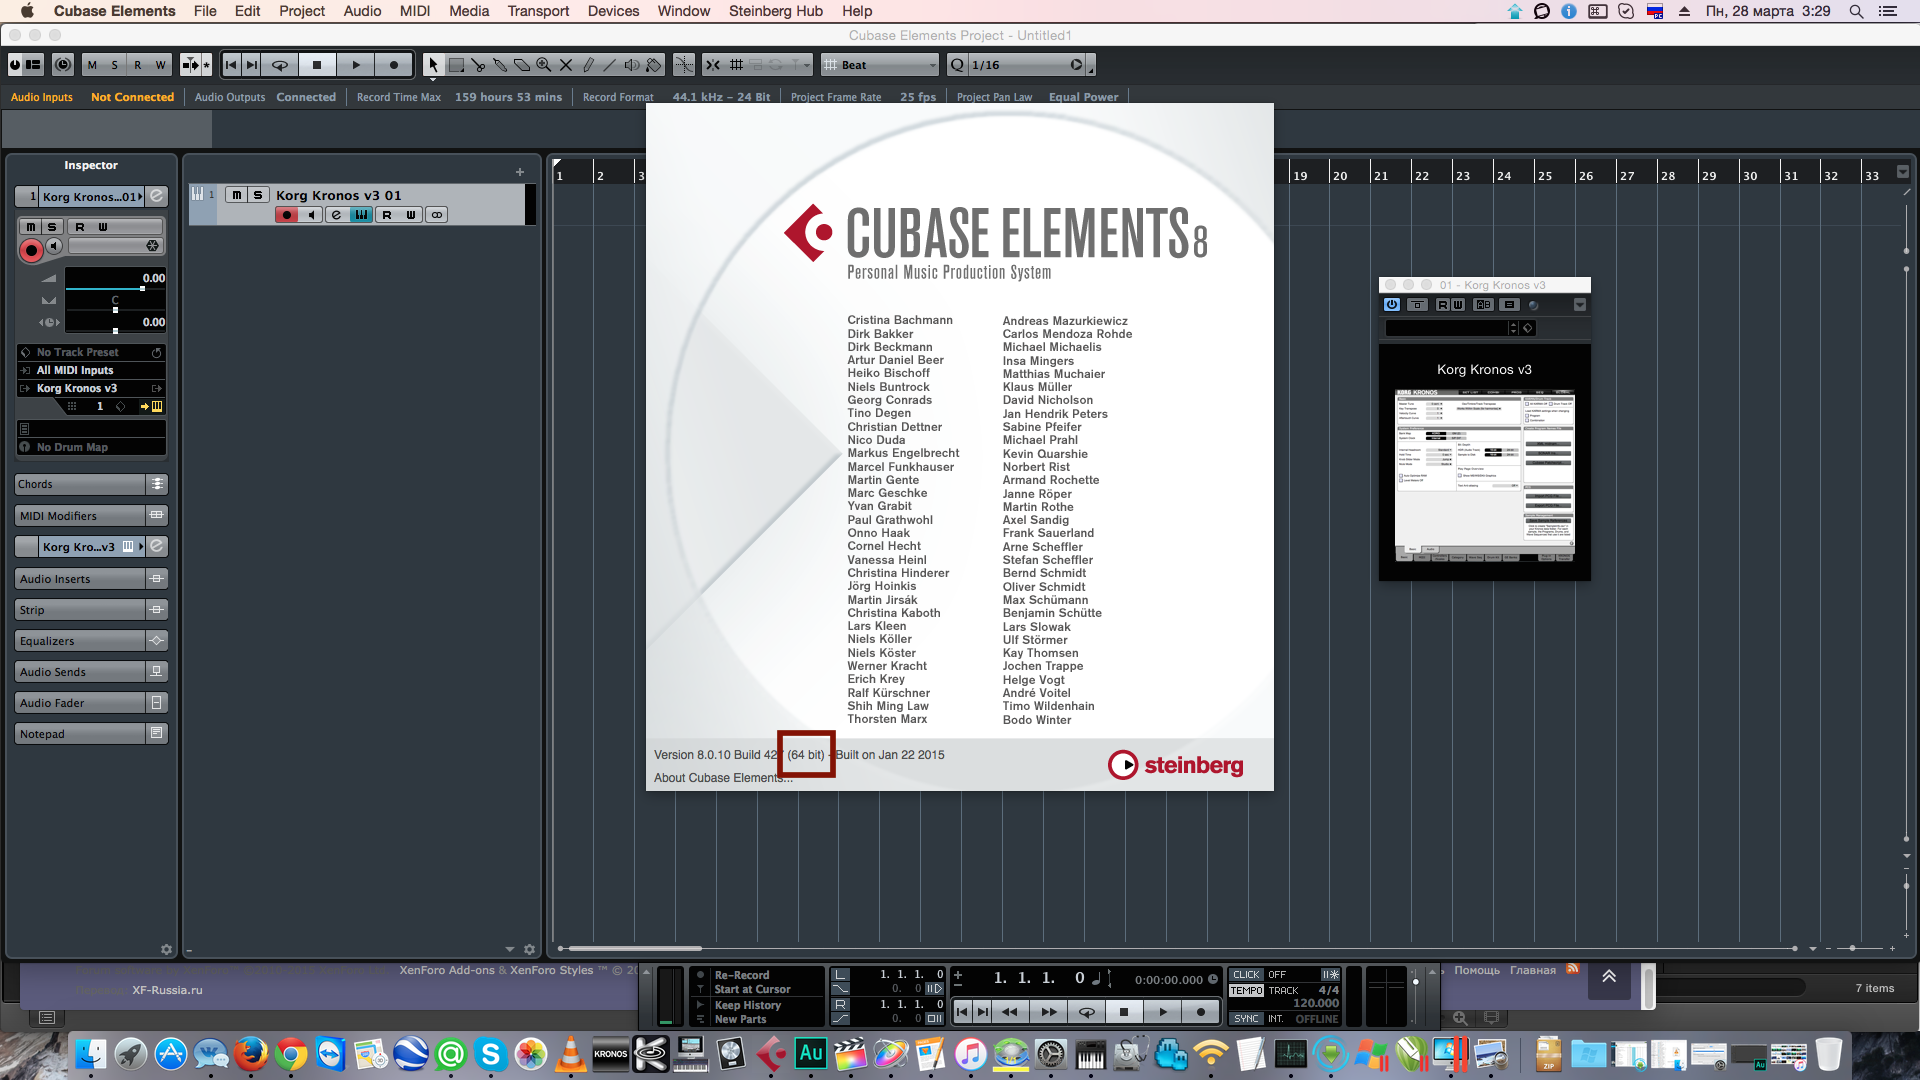This screenshot has height=1080, width=1920.
Task: Select the Draw pencil tool
Action: (x=588, y=65)
